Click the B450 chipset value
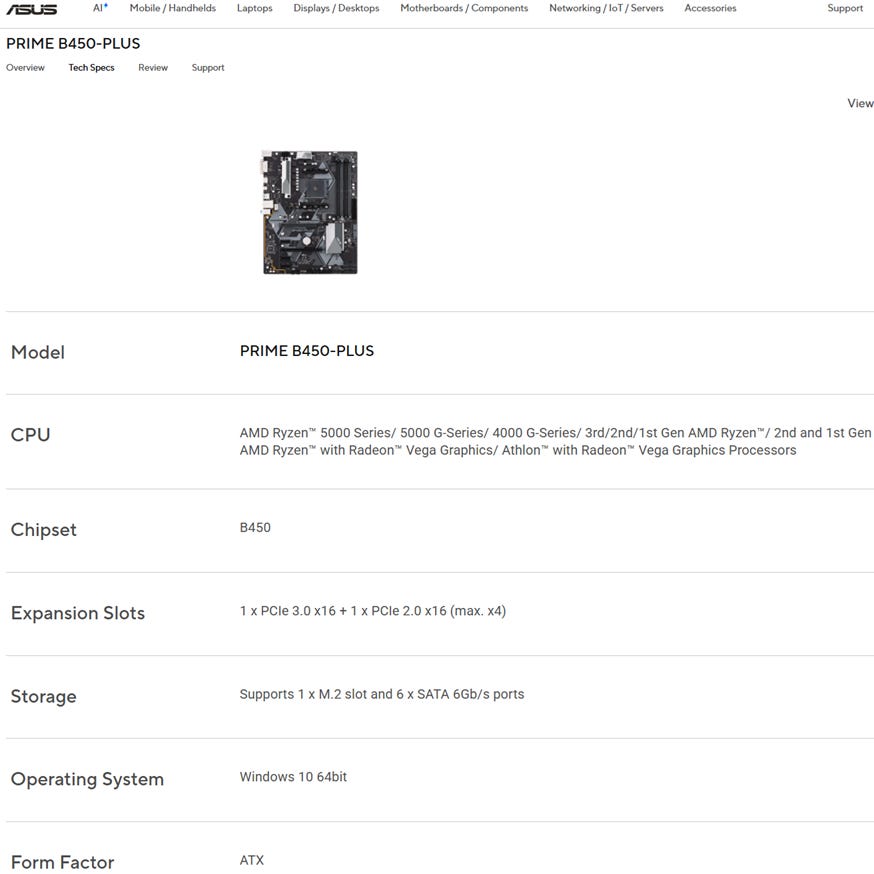Image resolution: width=874 pixels, height=874 pixels. [255, 527]
